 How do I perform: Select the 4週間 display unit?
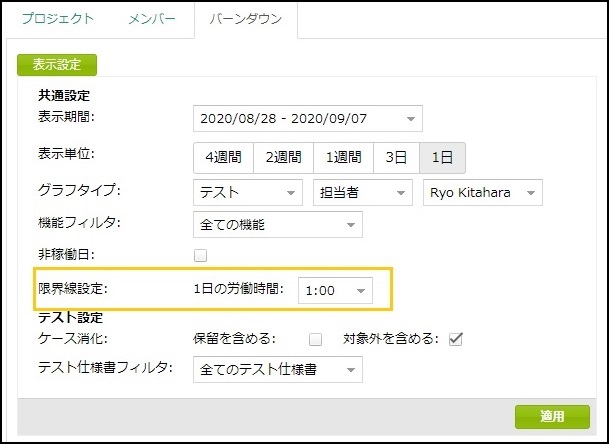tap(223, 157)
